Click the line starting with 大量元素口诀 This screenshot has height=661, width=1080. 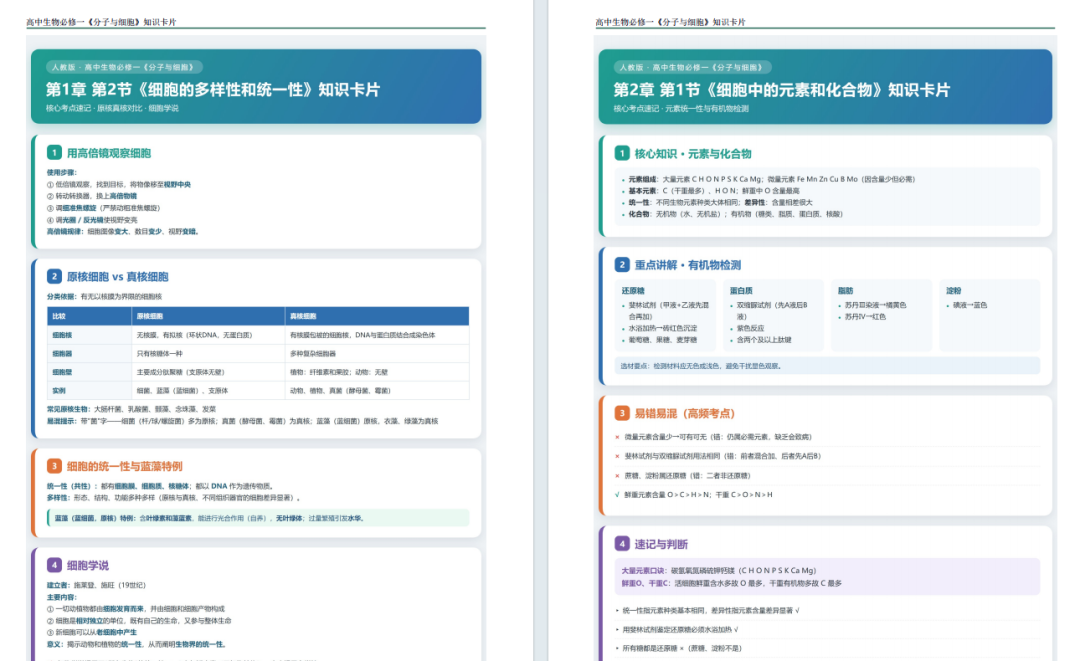(x=718, y=570)
